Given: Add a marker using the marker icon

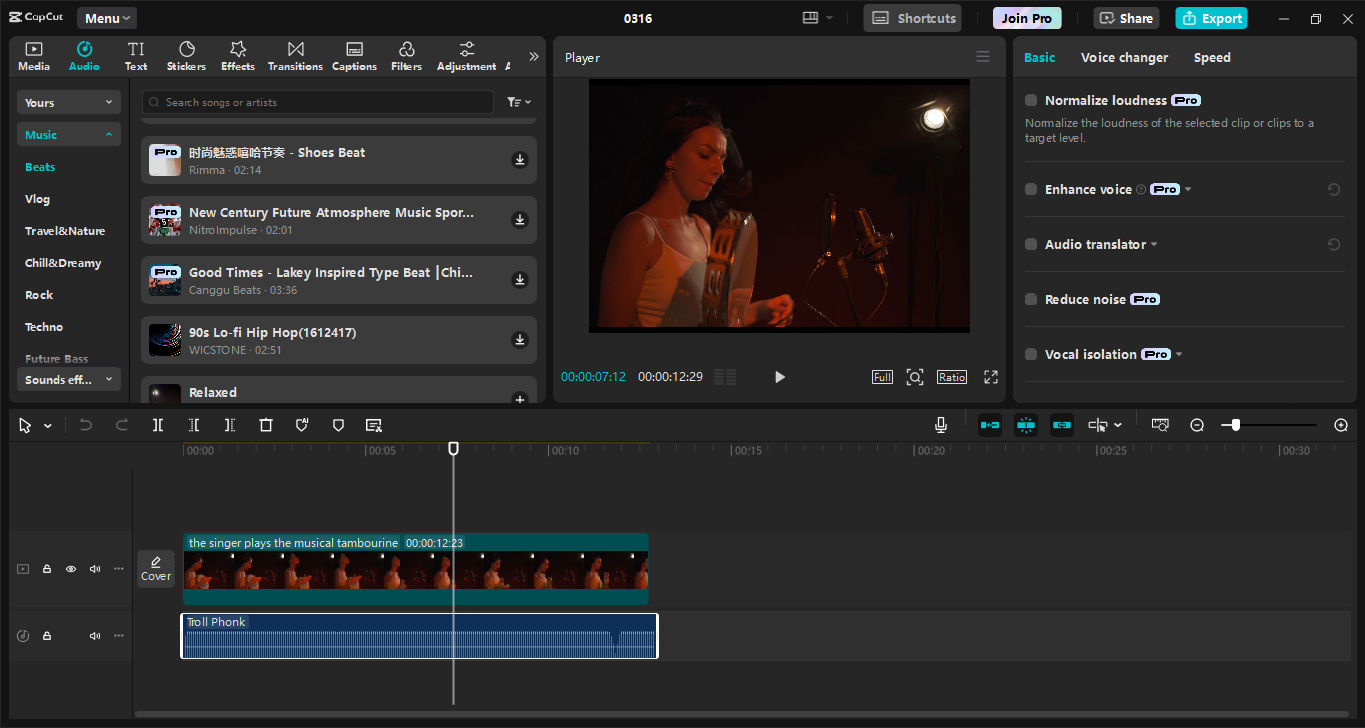Looking at the screenshot, I should [338, 424].
